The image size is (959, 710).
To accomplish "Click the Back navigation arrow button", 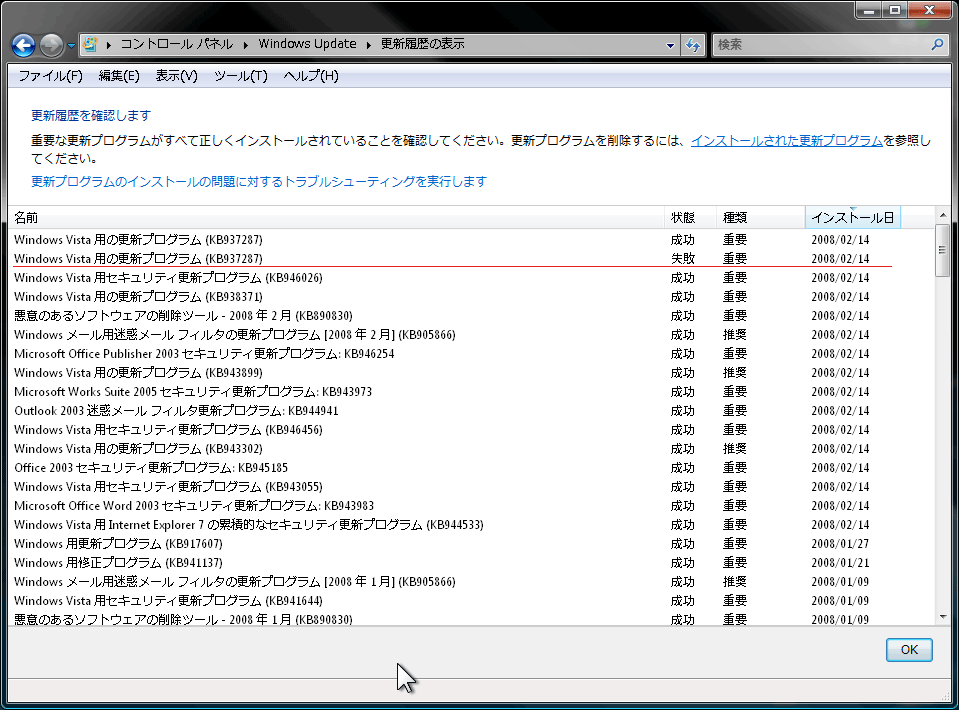I will [23, 45].
